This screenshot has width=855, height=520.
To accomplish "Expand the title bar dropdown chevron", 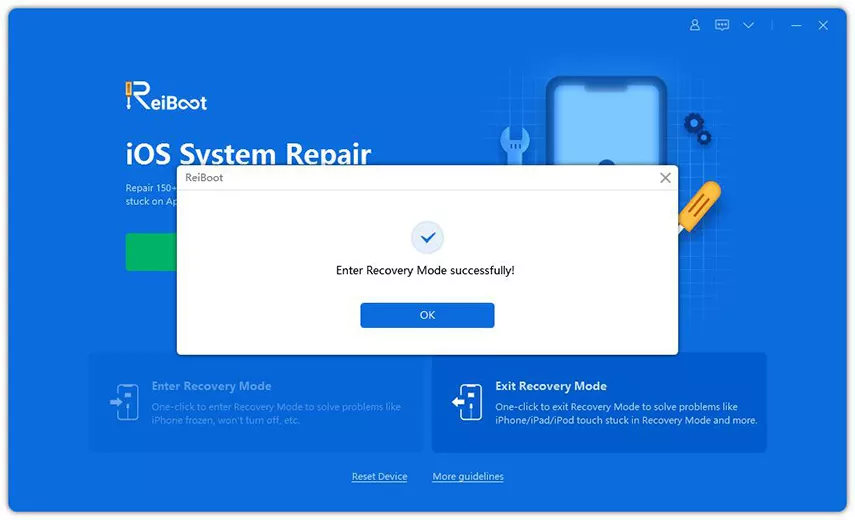I will click(x=749, y=25).
